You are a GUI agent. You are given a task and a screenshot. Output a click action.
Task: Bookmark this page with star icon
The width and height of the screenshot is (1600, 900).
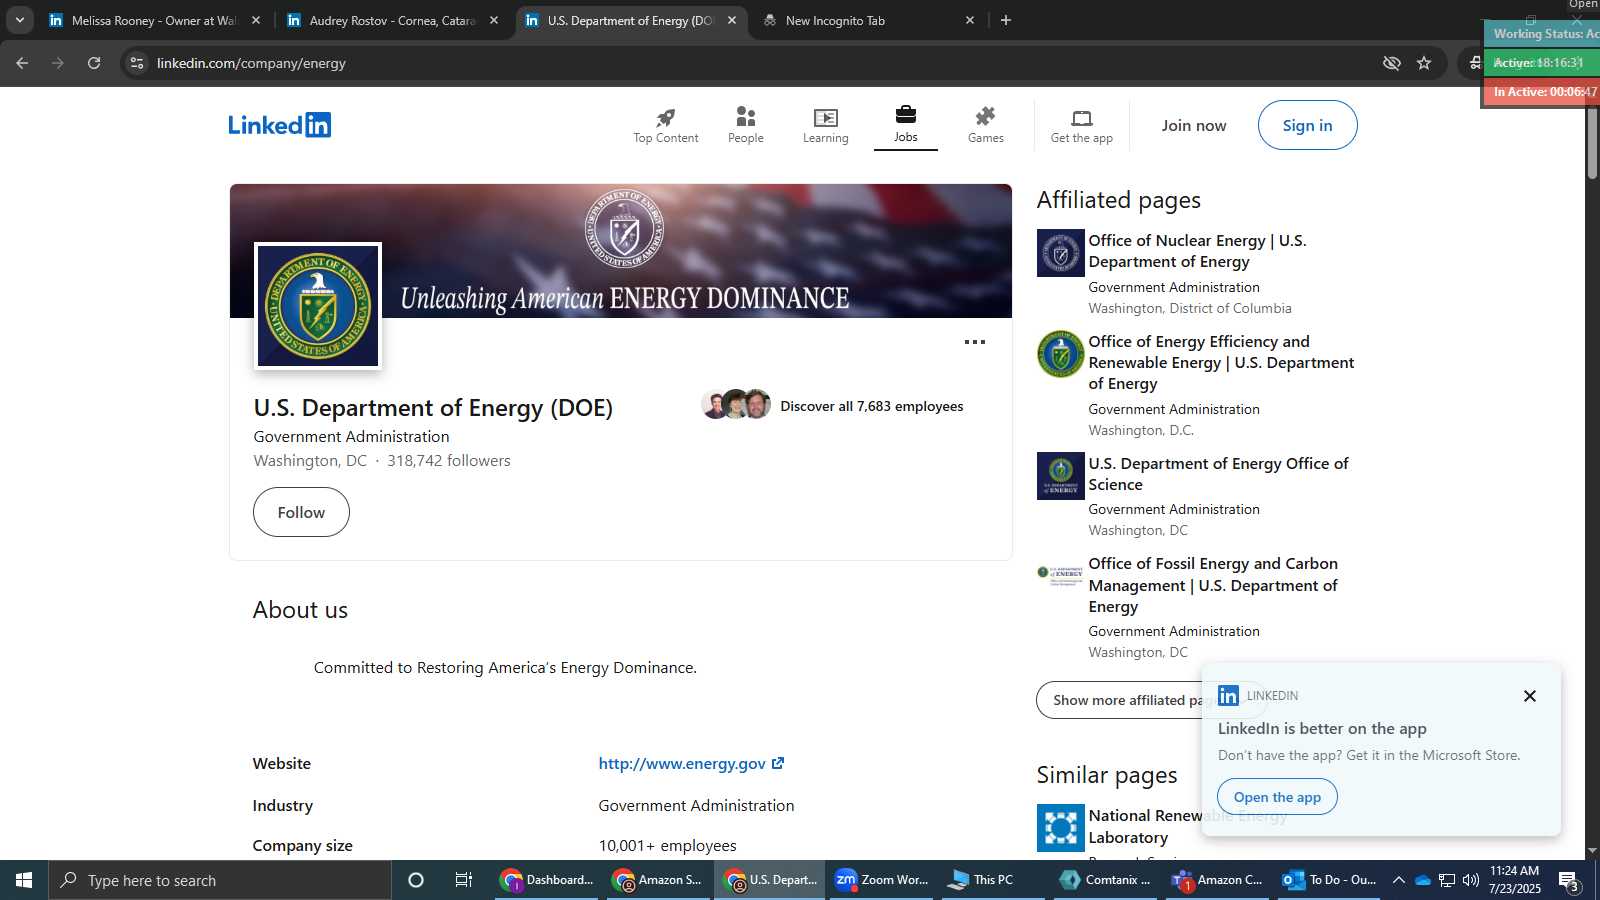1424,63
